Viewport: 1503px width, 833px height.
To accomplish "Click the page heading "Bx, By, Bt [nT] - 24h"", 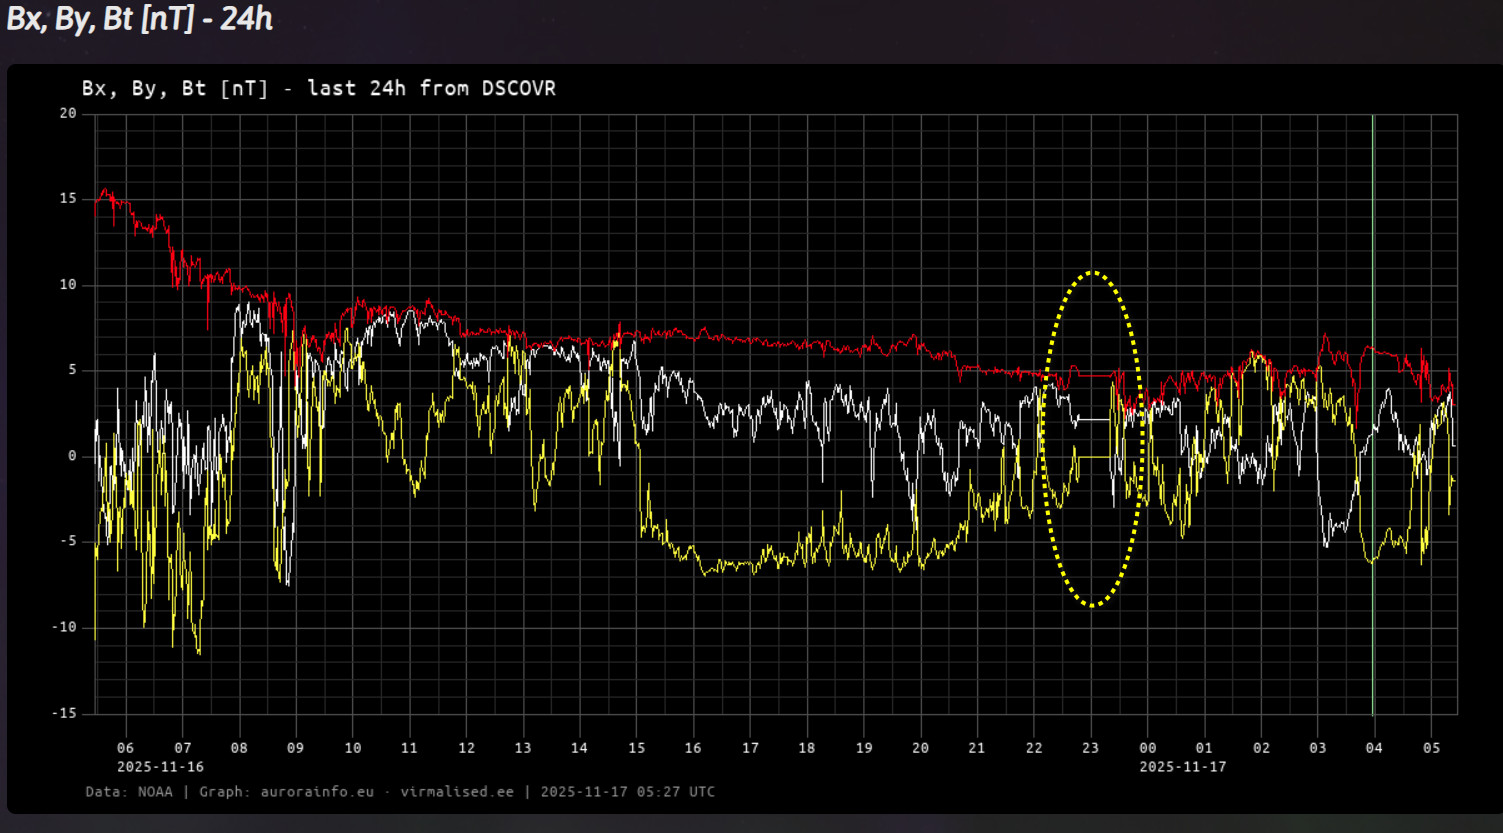I will 140,19.
